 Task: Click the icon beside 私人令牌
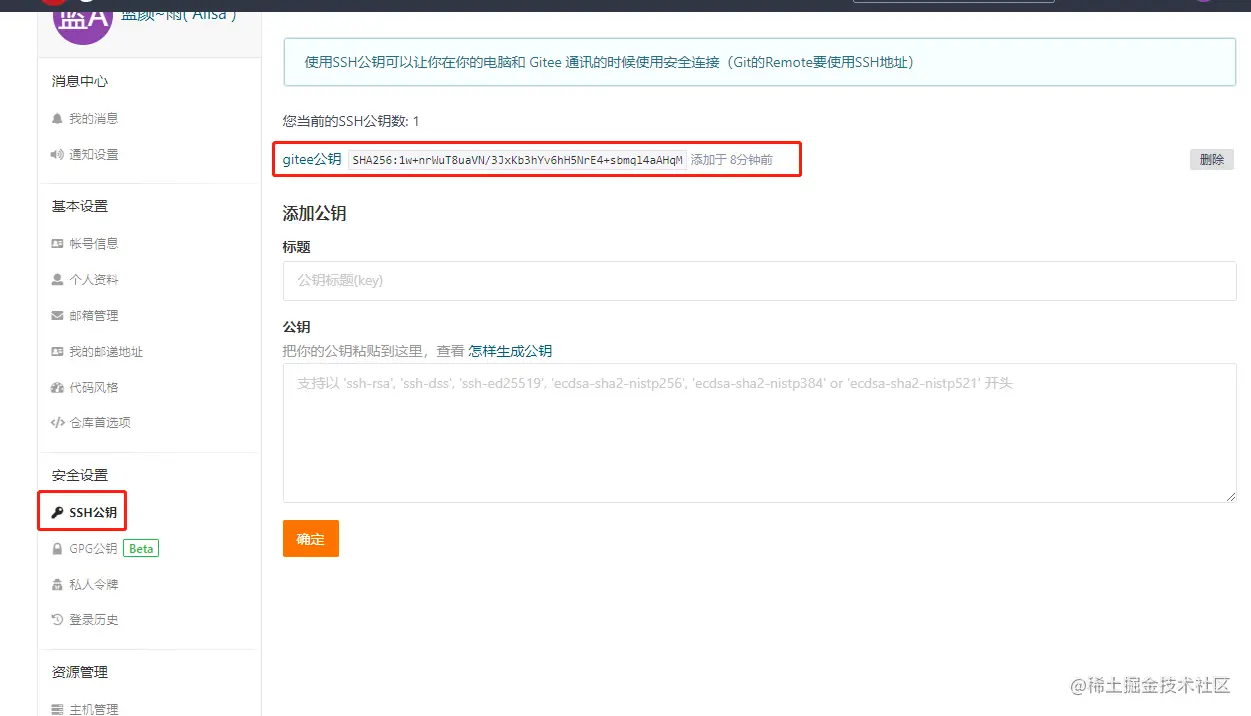pyautogui.click(x=57, y=584)
